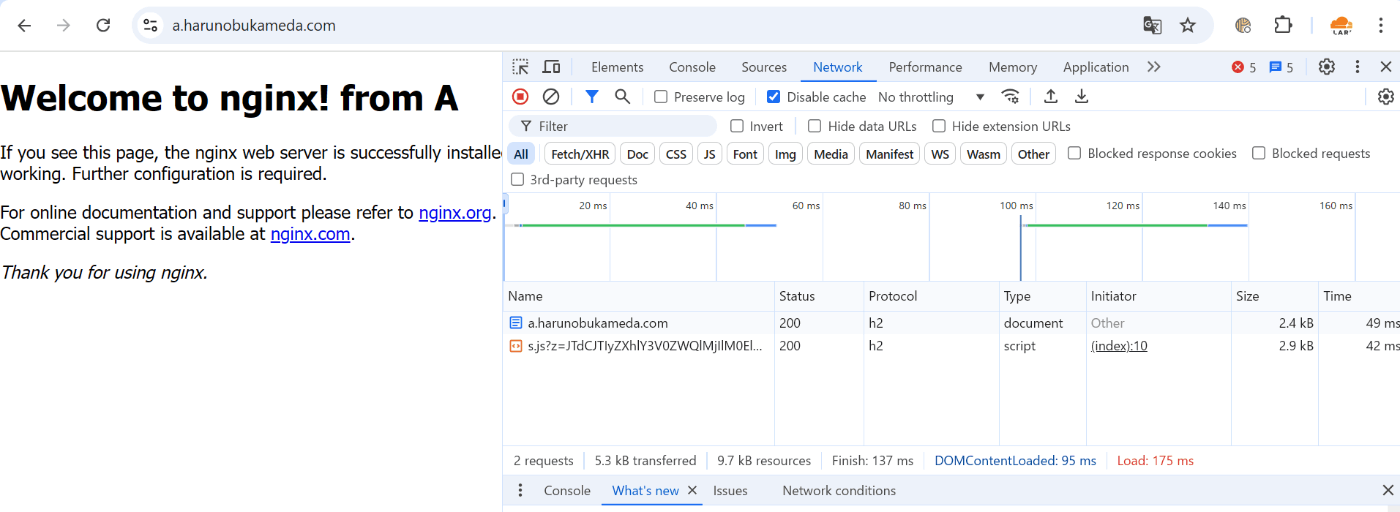Check Hide extension URLs option
The width and height of the screenshot is (1400, 512).
[x=939, y=126]
